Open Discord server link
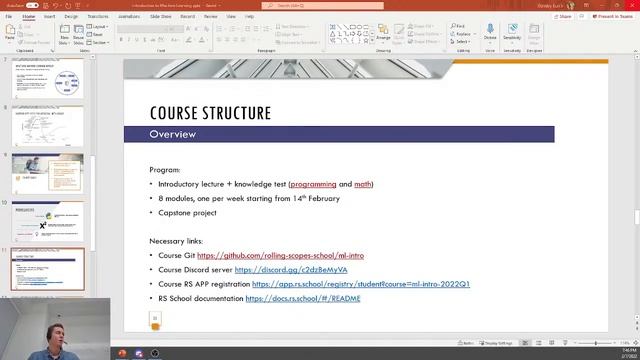 point(291,270)
